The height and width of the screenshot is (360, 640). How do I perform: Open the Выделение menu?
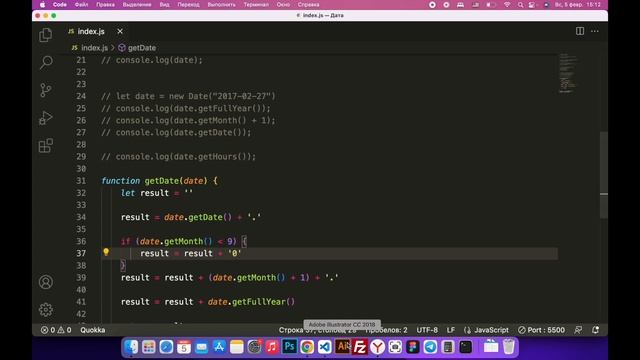tap(137, 4)
